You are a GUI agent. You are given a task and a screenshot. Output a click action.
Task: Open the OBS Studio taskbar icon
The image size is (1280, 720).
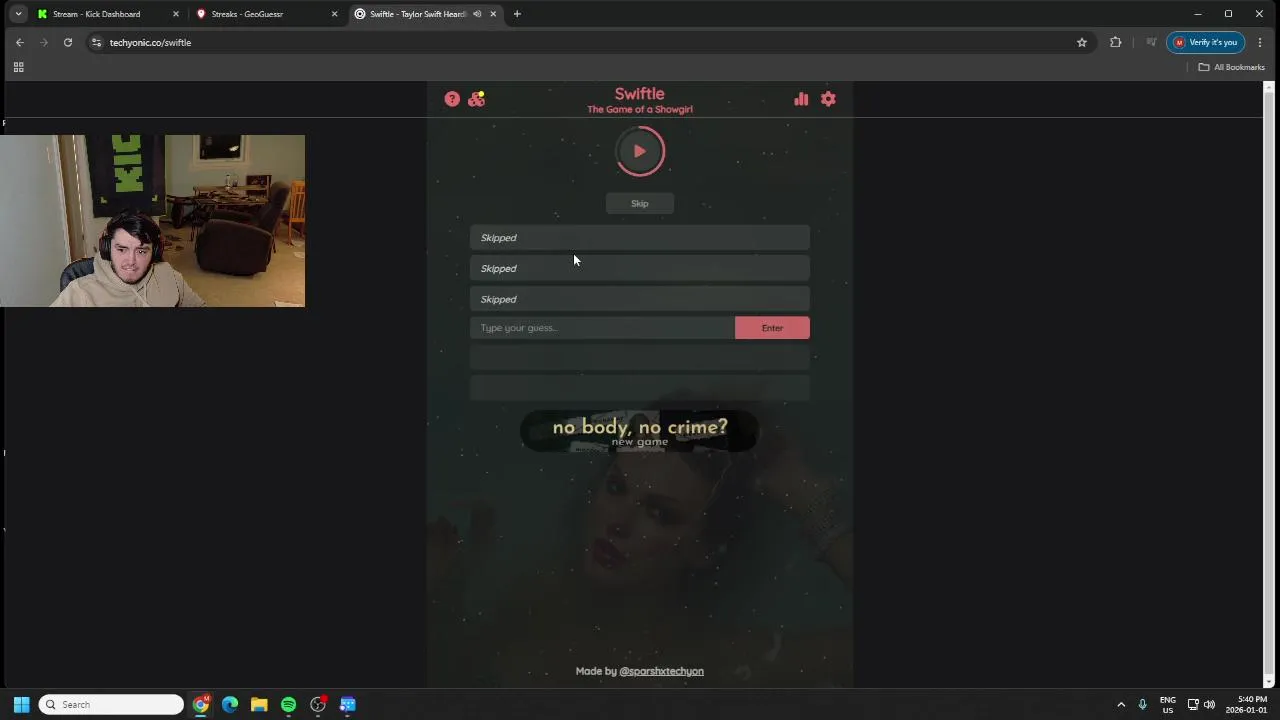[x=318, y=704]
